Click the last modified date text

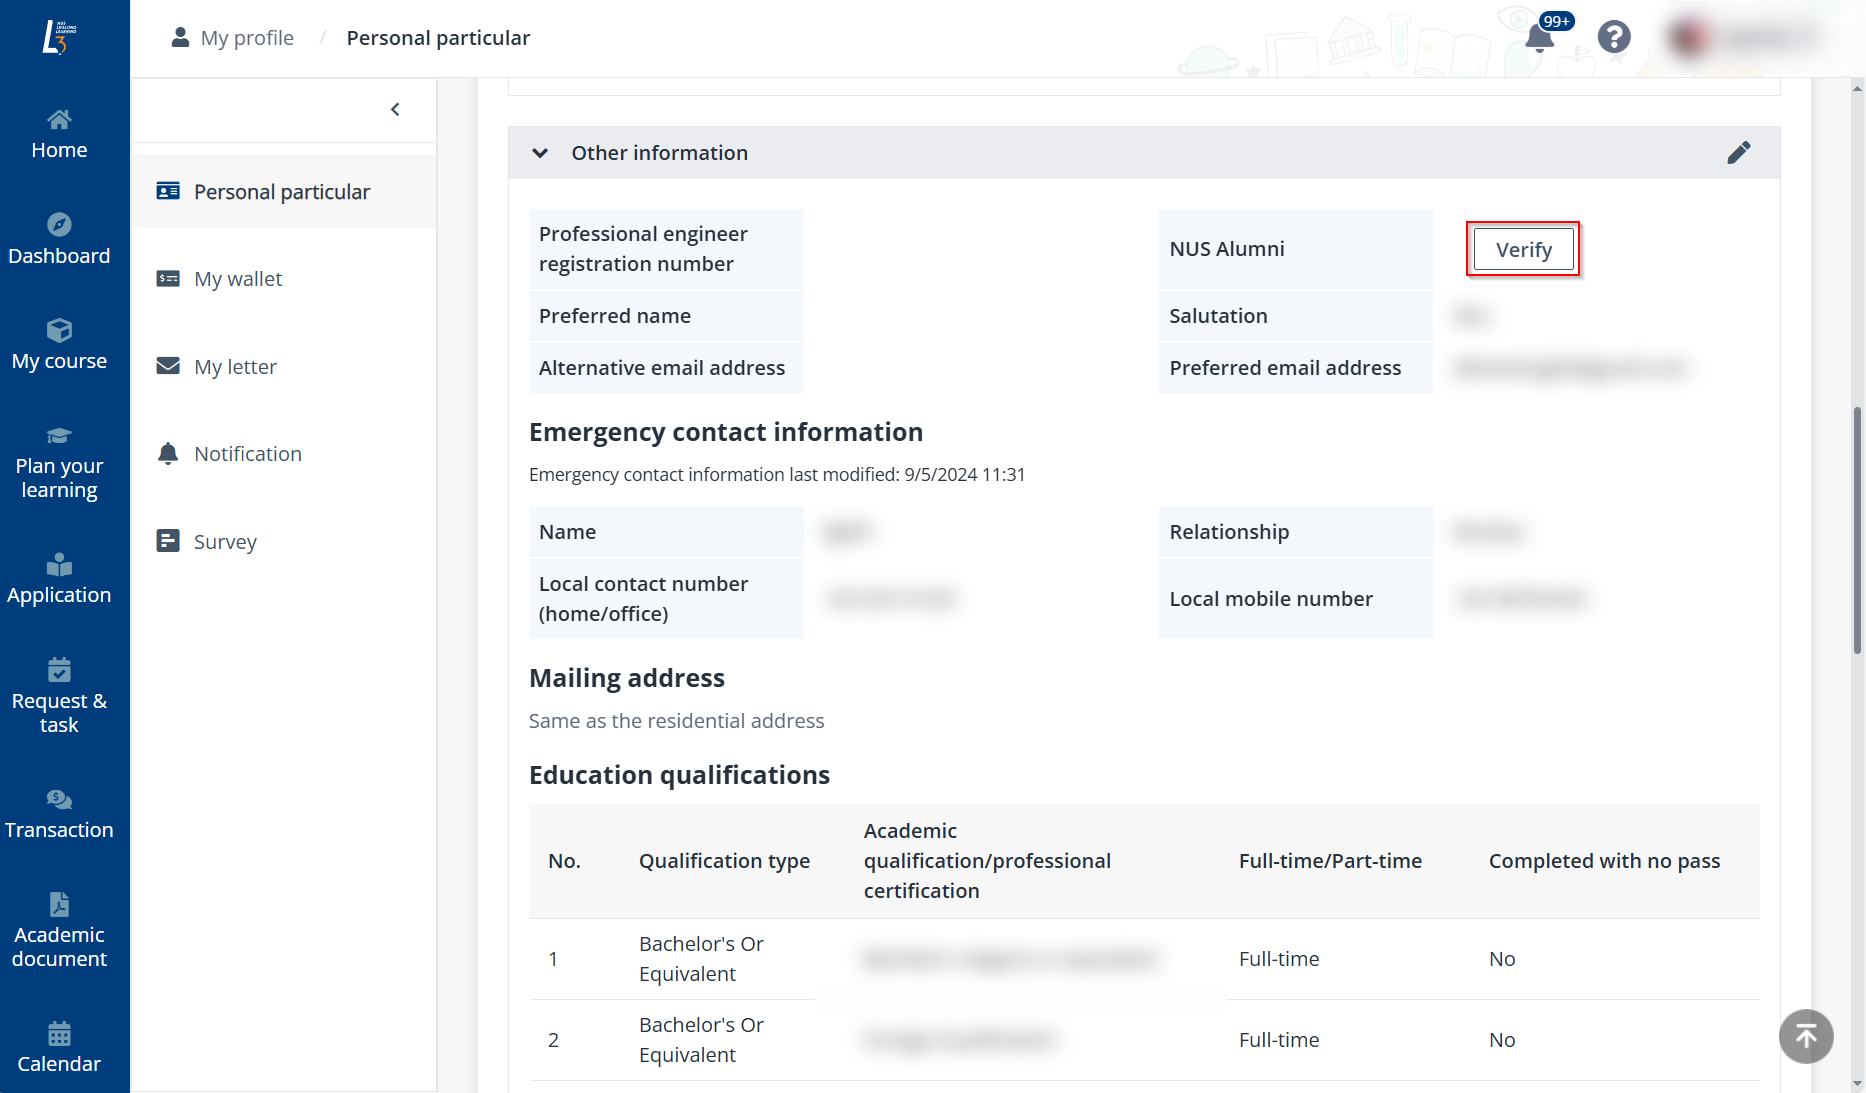[x=777, y=475]
